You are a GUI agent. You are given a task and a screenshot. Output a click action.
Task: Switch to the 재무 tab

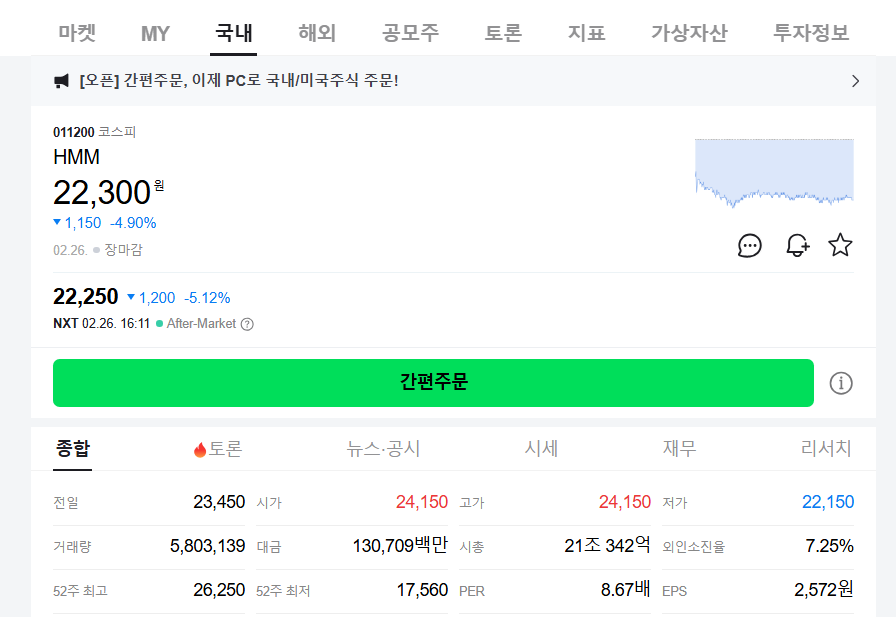pyautogui.click(x=679, y=449)
